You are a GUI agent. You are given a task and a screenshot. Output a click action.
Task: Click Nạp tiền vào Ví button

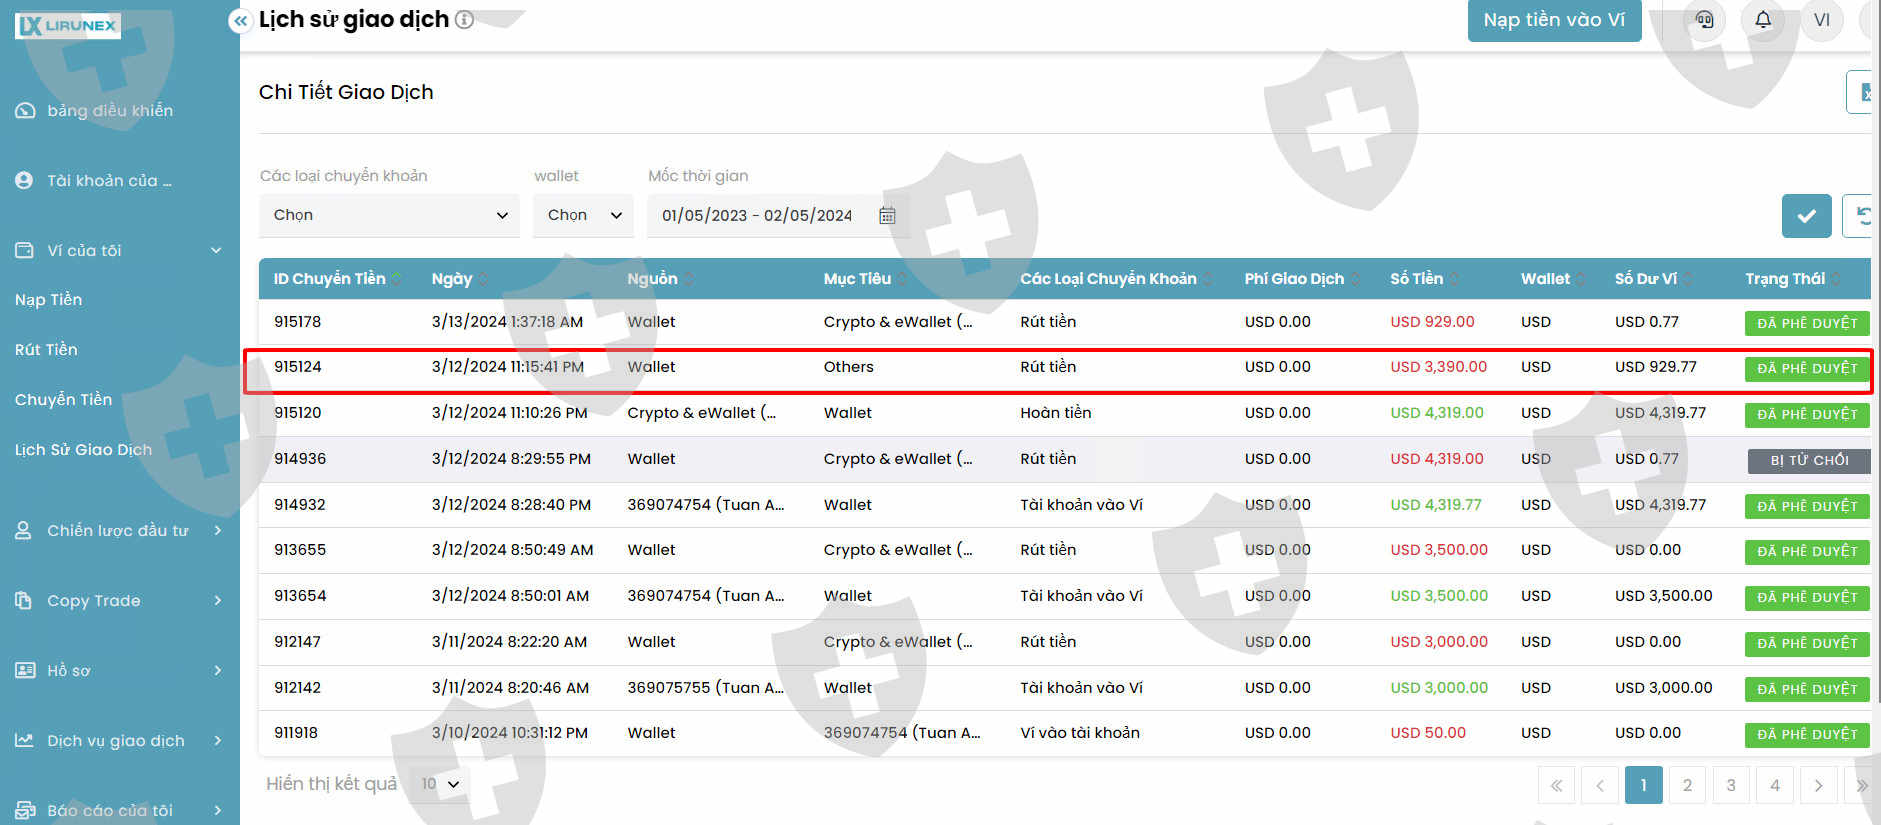1554,20
